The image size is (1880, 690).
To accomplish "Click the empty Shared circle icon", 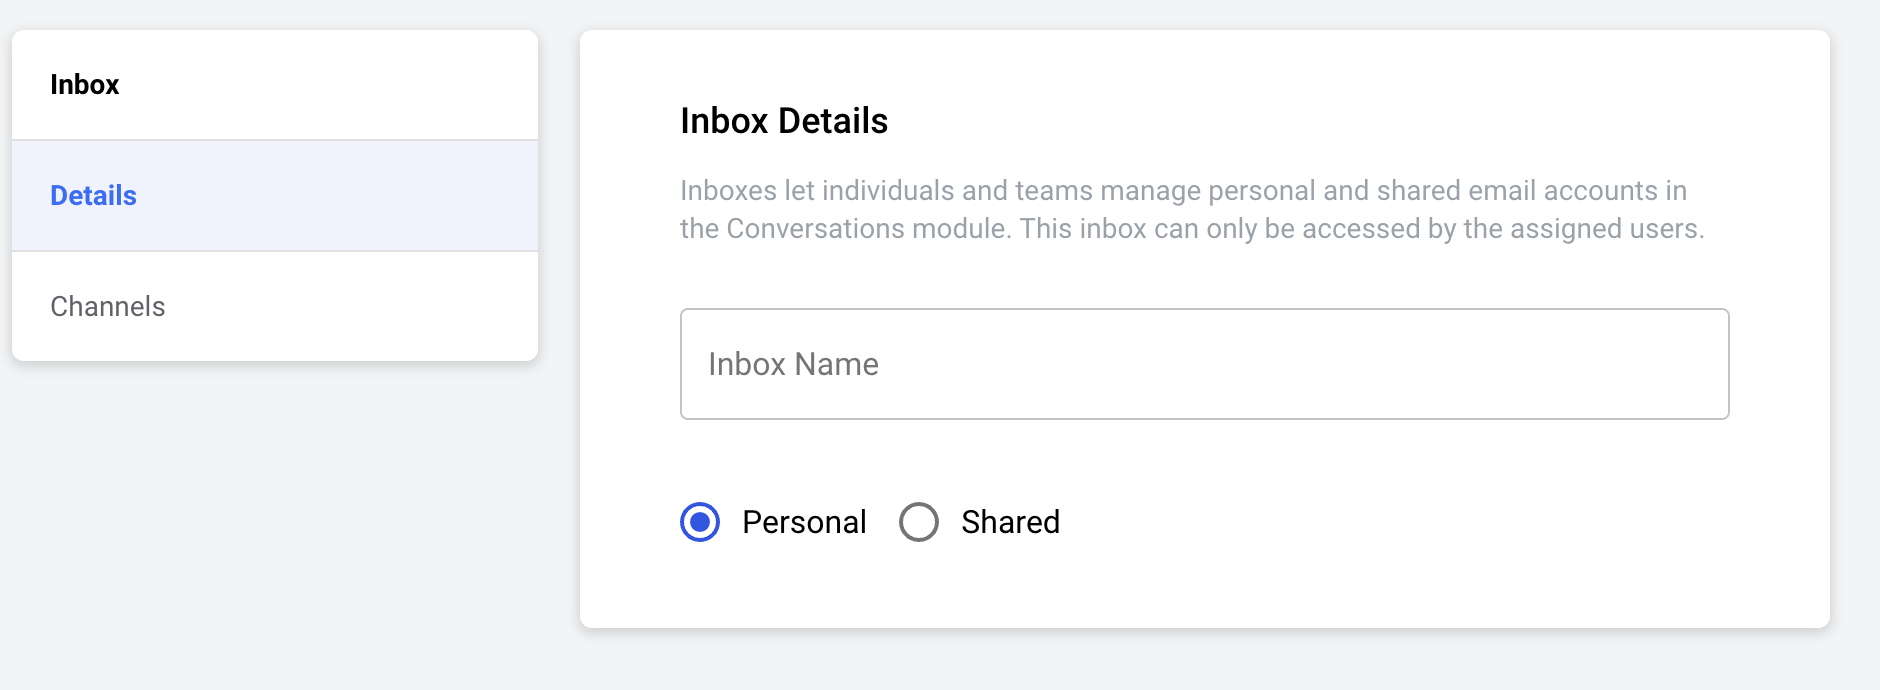I will 919,522.
